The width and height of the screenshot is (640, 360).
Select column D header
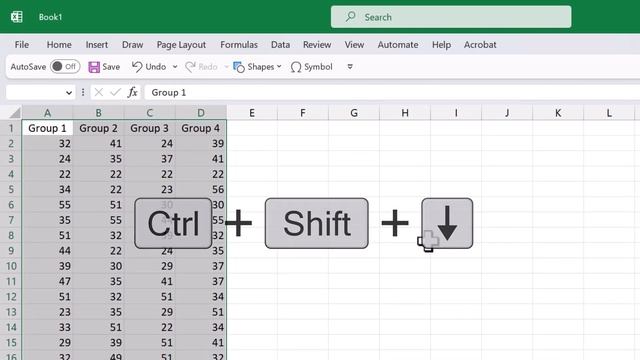click(201, 113)
